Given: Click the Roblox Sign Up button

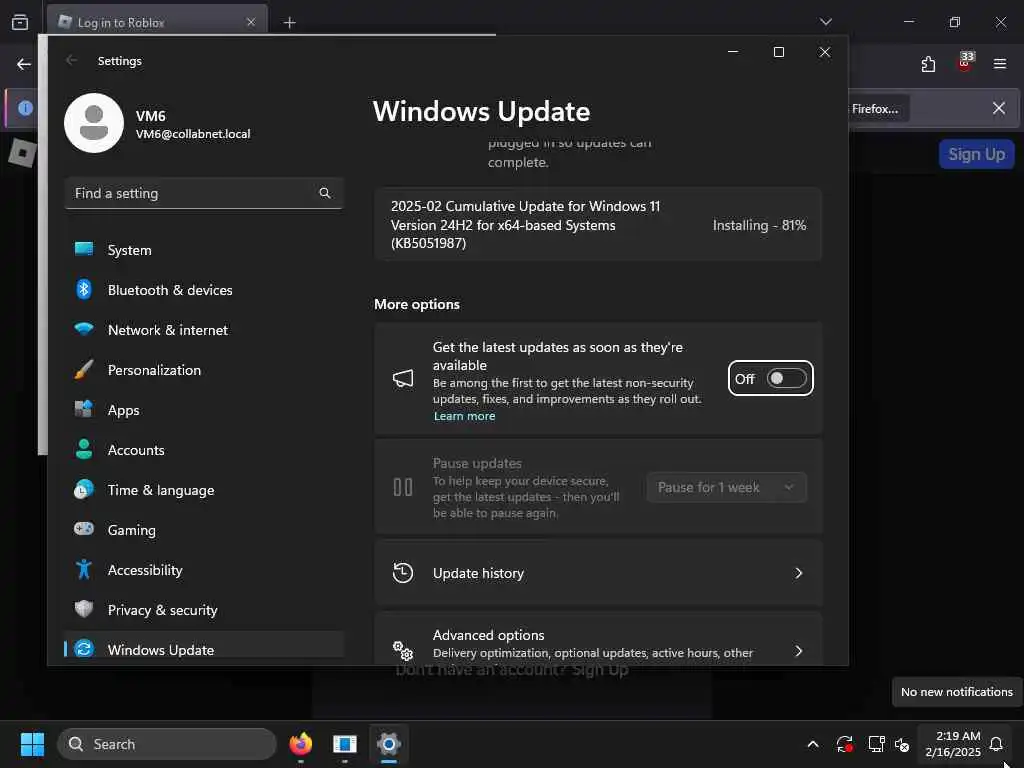Looking at the screenshot, I should pyautogui.click(x=976, y=155).
